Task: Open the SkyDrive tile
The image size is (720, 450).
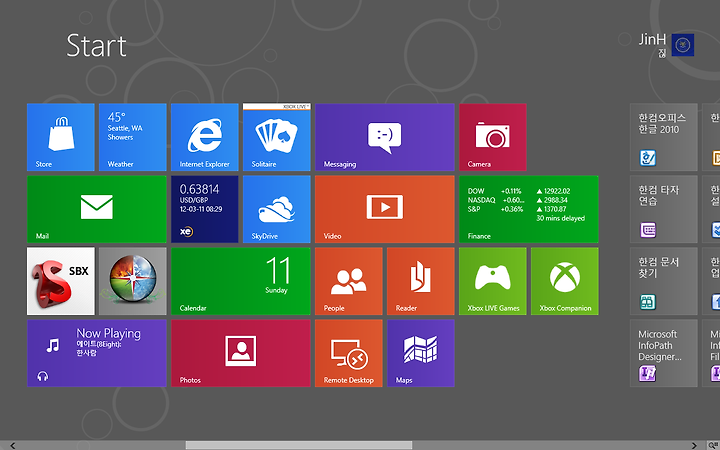Action: [277, 209]
